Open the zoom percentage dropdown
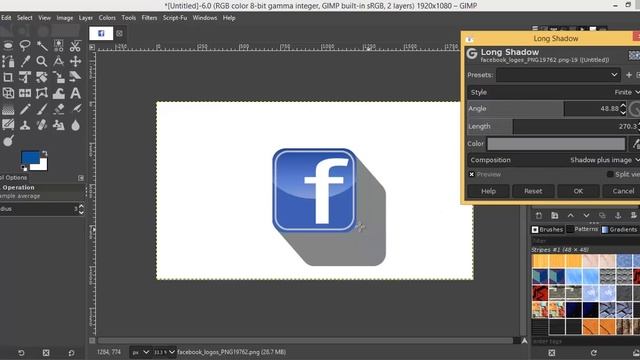The width and height of the screenshot is (640, 360). (165, 352)
